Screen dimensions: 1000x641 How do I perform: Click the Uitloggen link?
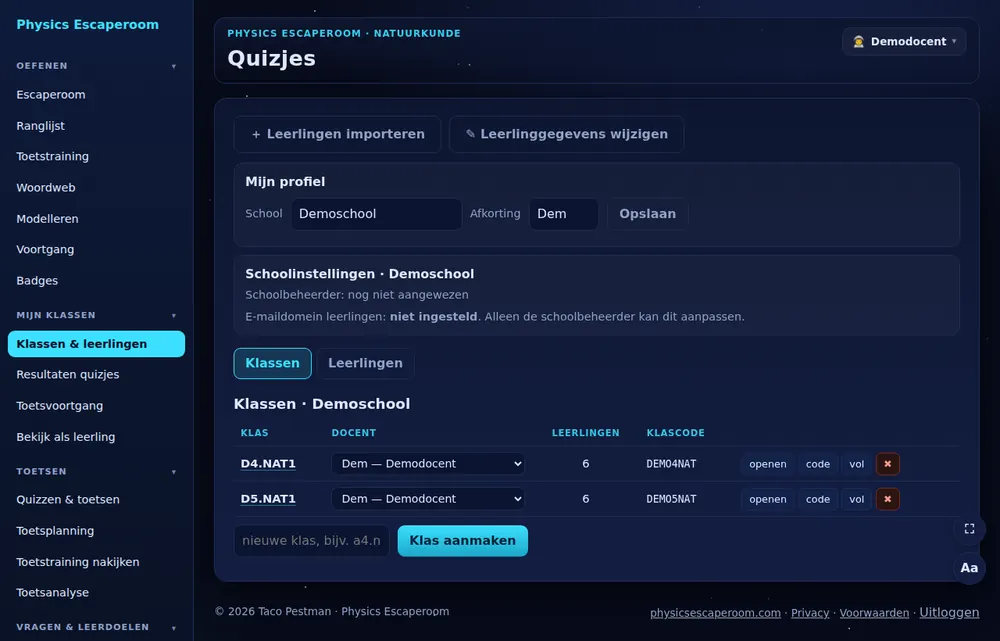tap(949, 612)
